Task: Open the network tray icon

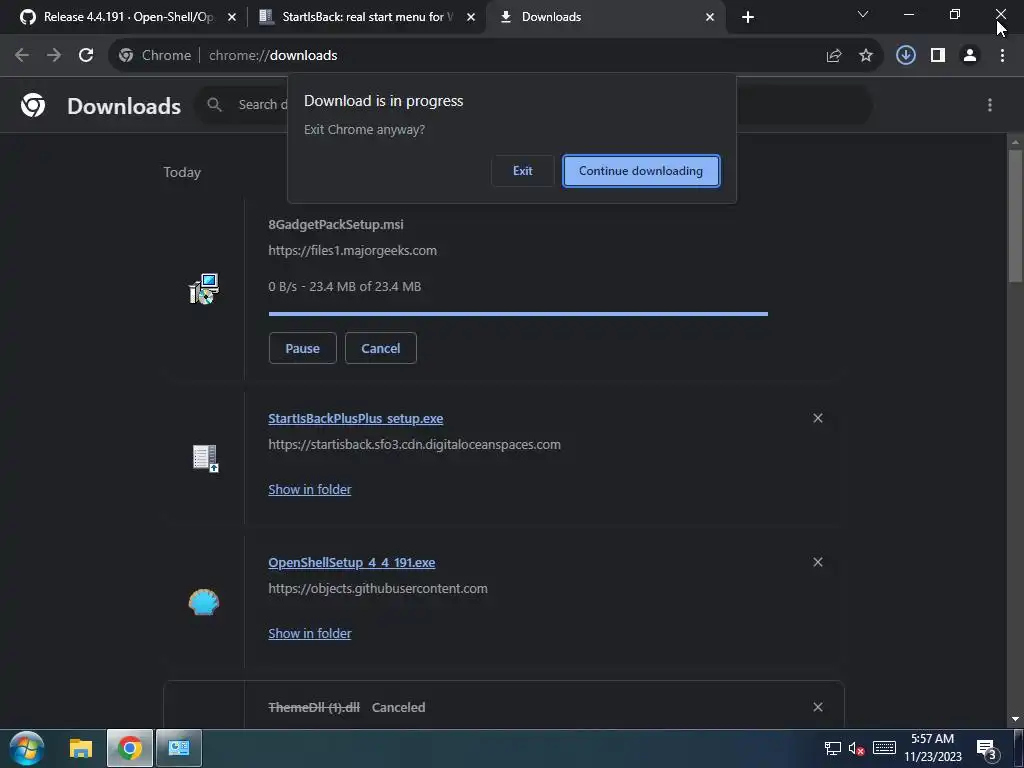Action: [x=833, y=749]
